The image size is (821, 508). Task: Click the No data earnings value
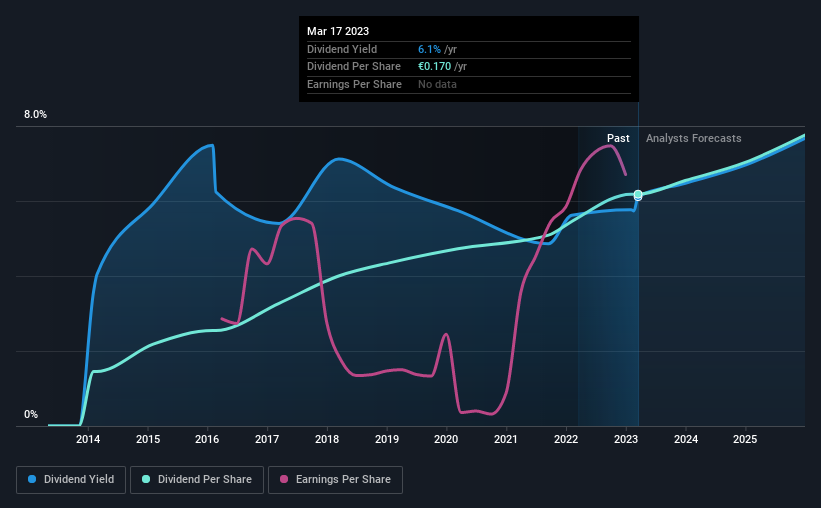point(437,84)
